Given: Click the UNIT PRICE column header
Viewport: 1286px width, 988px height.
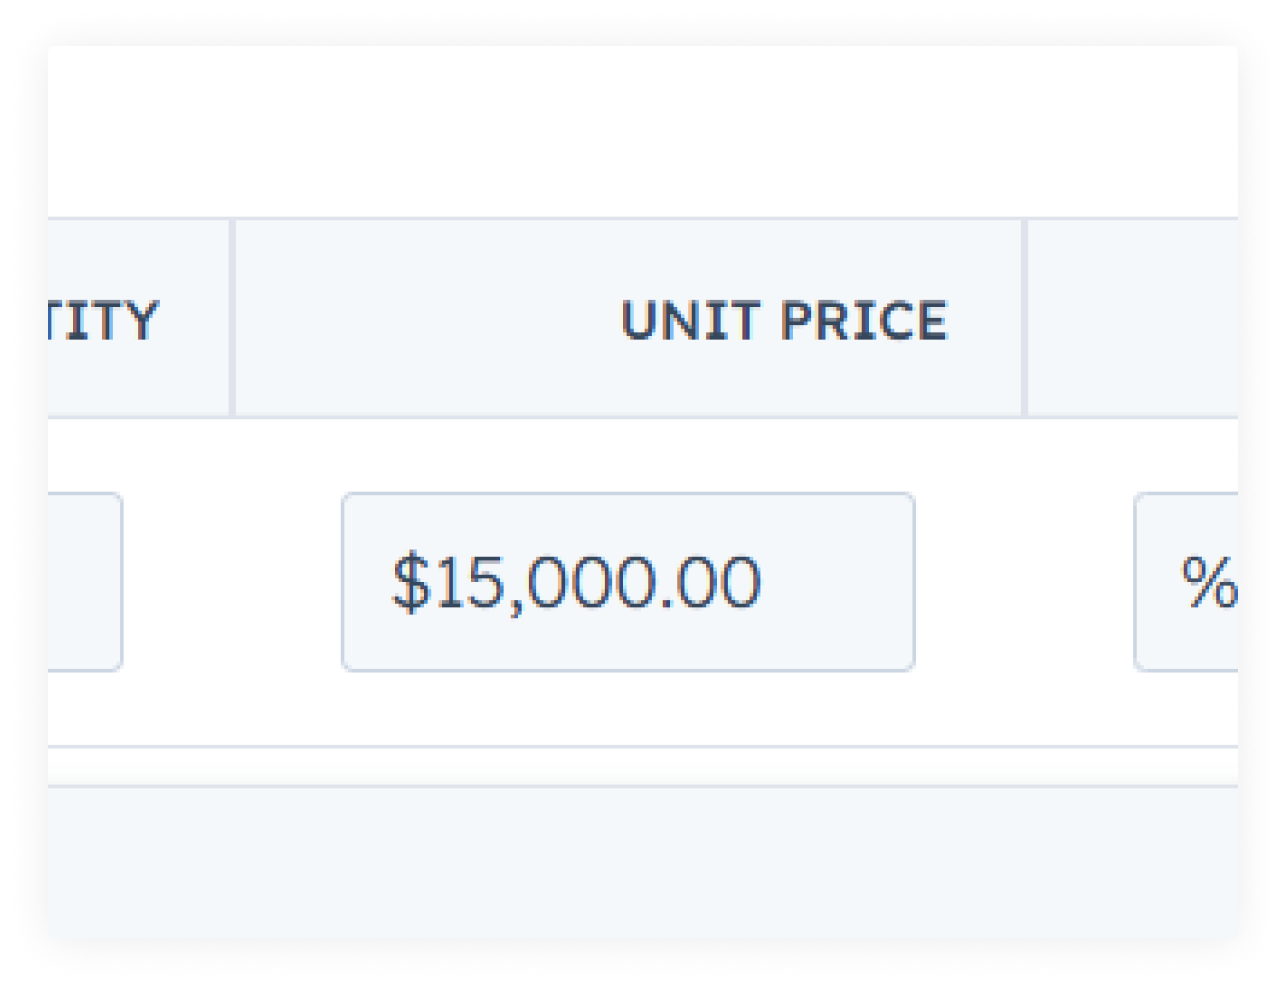Looking at the screenshot, I should pyautogui.click(x=784, y=320).
